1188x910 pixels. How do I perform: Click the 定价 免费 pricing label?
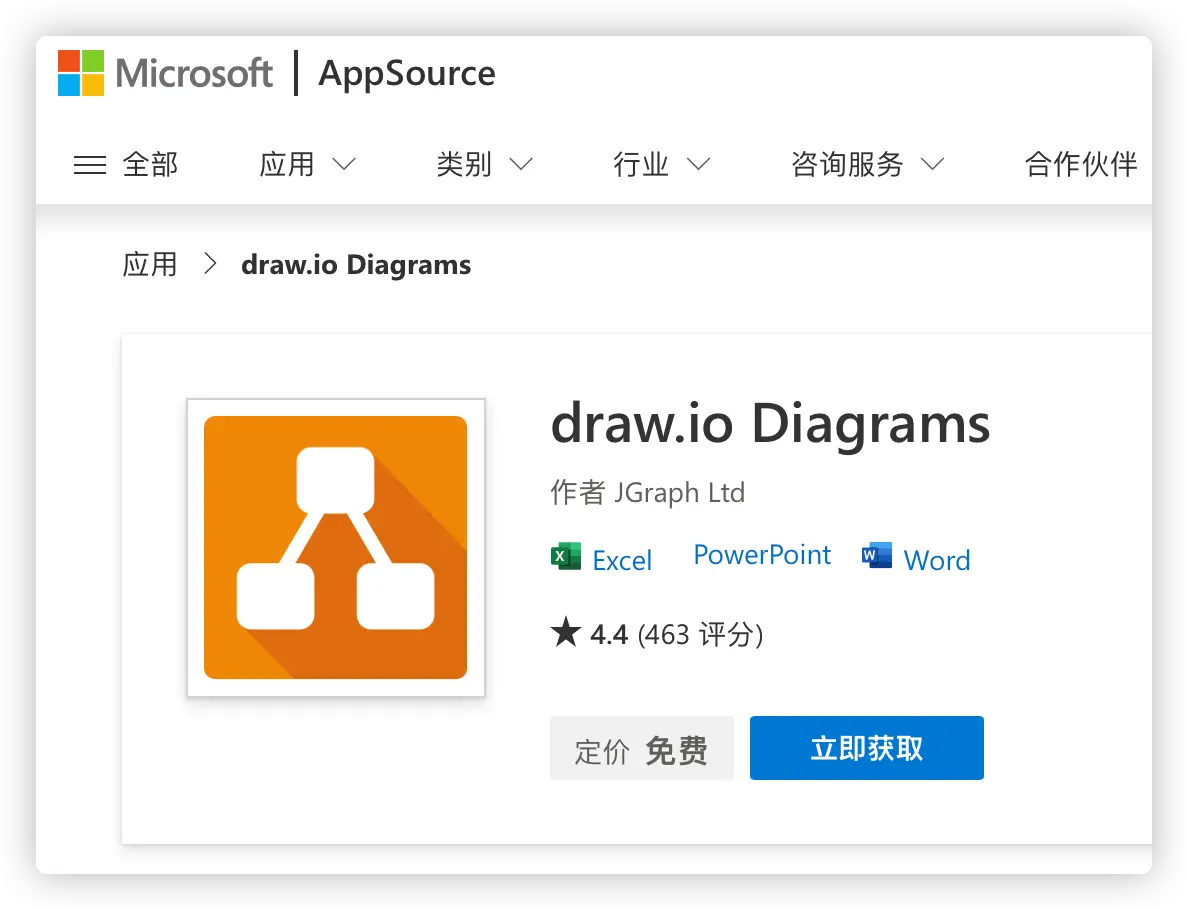642,749
